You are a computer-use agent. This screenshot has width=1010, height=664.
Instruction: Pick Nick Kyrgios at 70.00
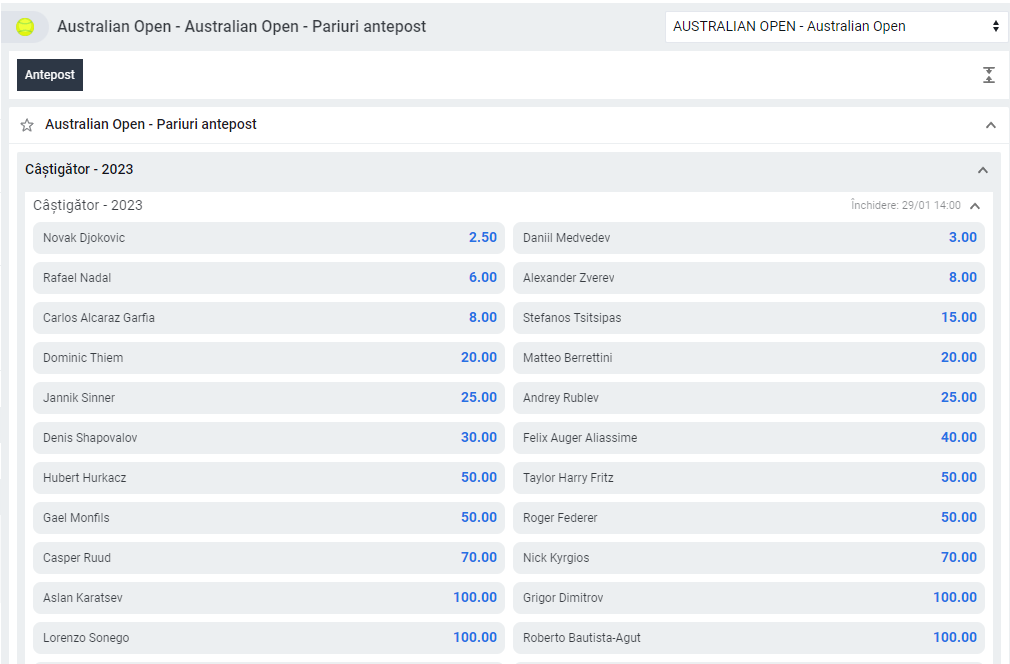pyautogui.click(x=748, y=557)
